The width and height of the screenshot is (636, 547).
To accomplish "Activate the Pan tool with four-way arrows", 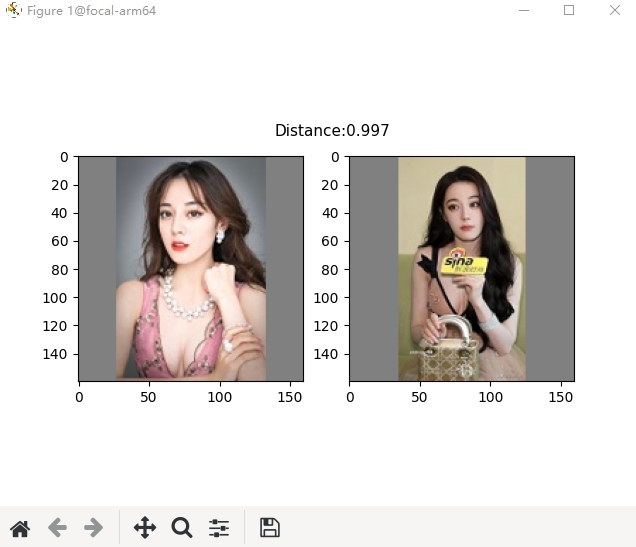I will coord(145,528).
